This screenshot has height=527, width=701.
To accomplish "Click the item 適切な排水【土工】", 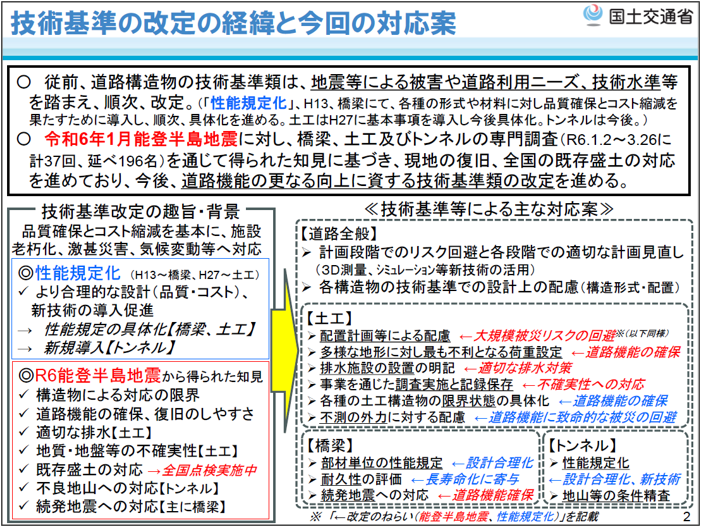I will pyautogui.click(x=94, y=432).
